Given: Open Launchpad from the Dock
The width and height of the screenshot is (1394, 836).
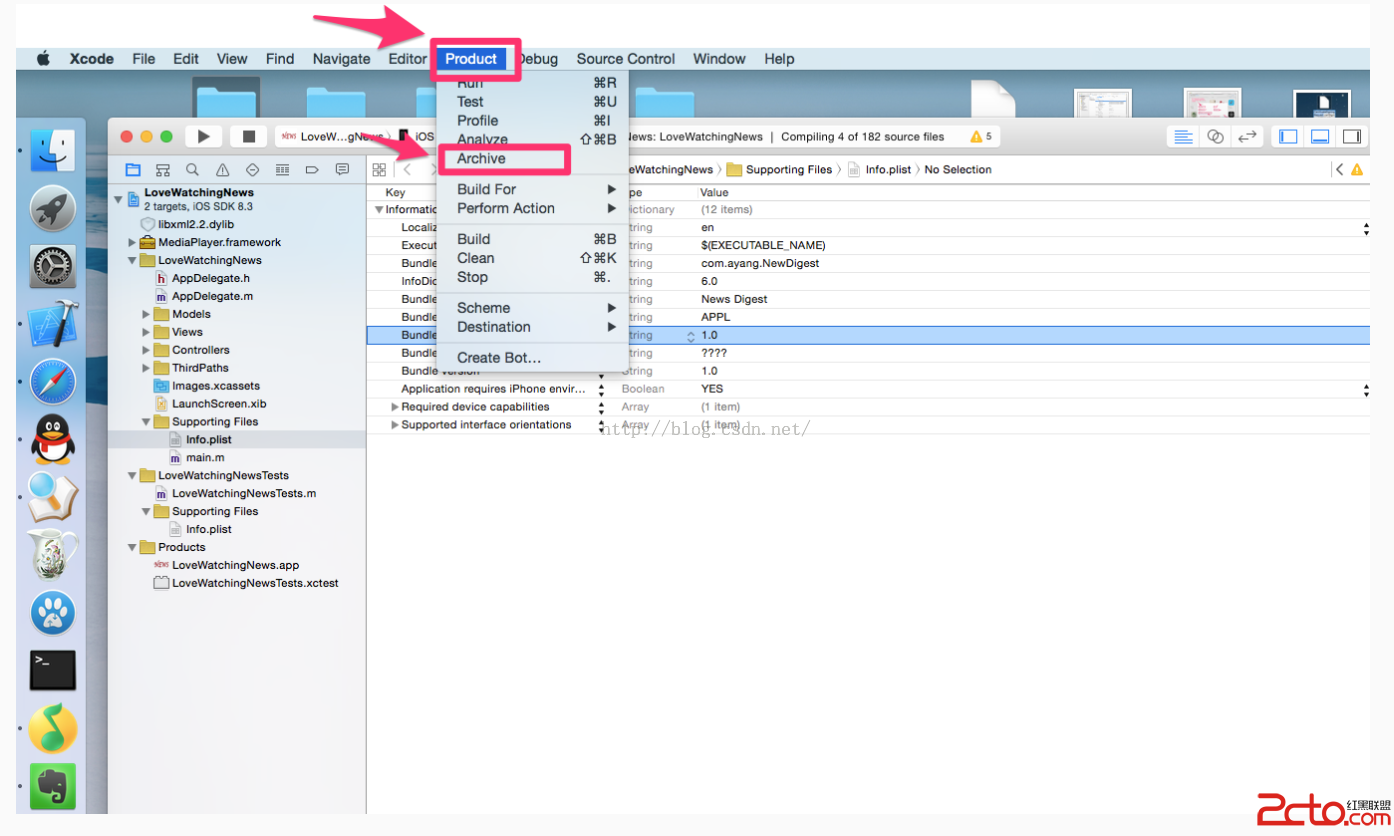Looking at the screenshot, I should (x=52, y=208).
